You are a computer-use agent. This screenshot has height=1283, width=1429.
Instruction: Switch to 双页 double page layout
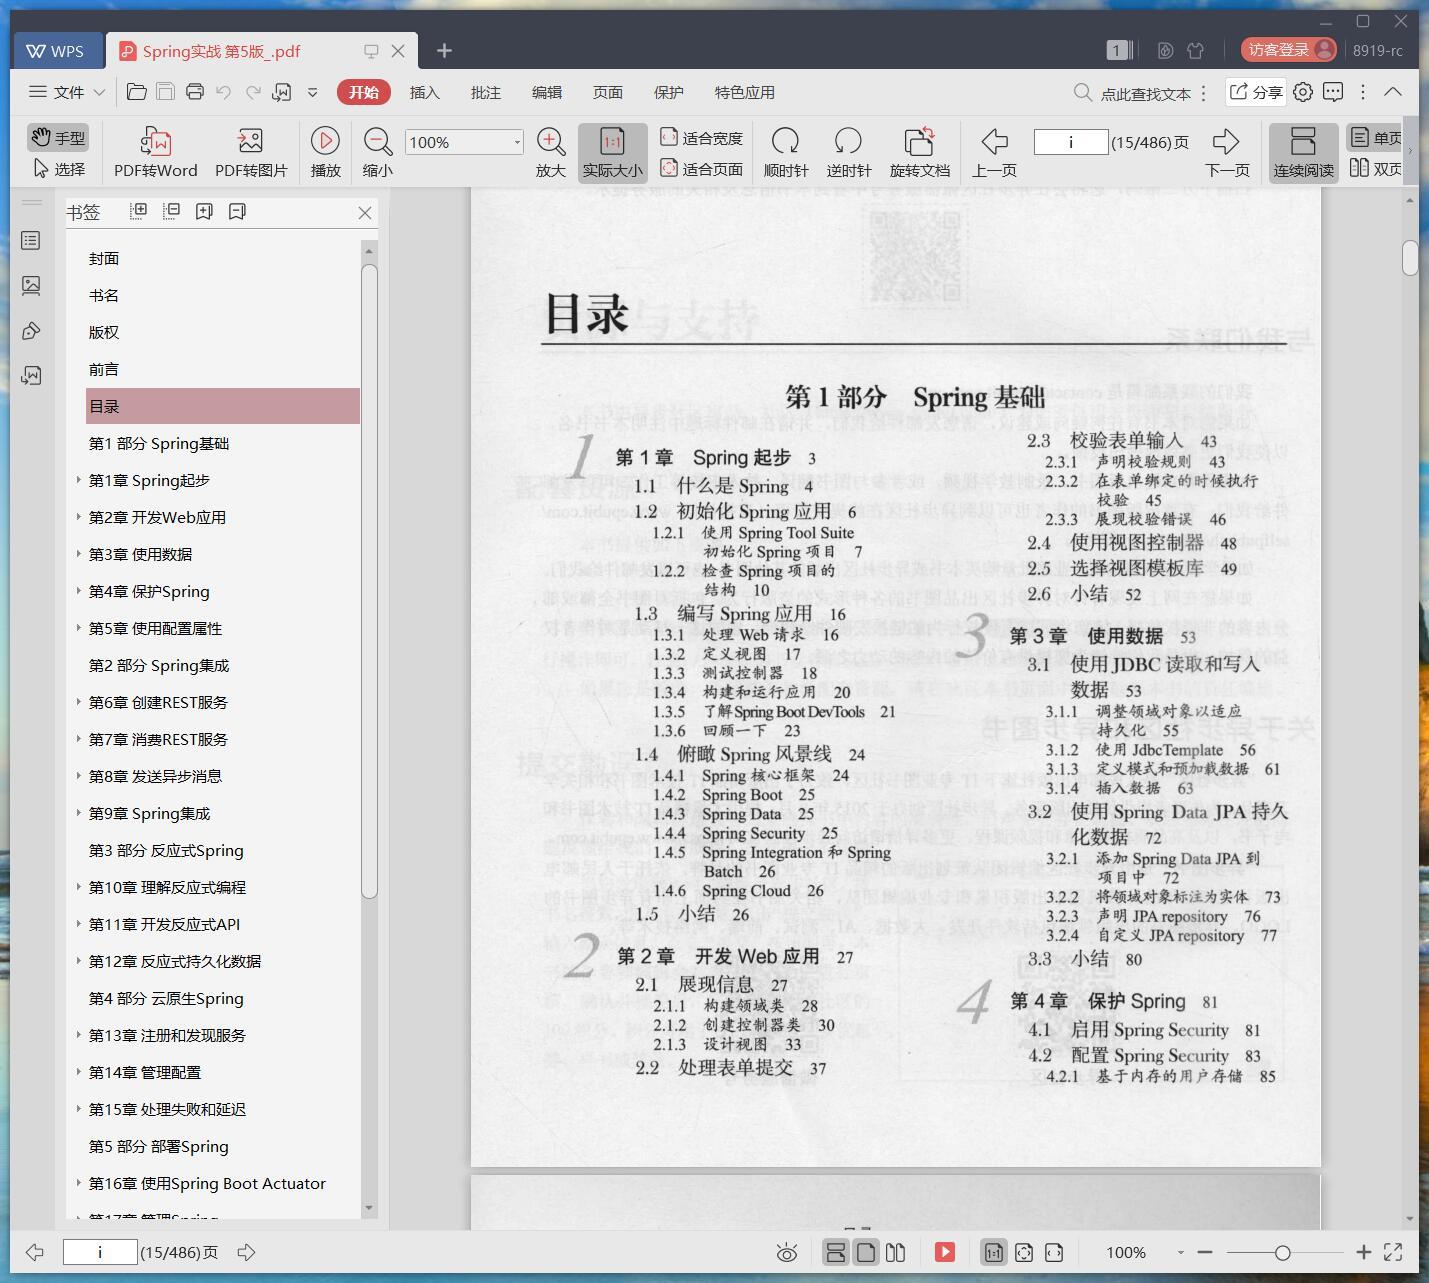tap(1375, 168)
